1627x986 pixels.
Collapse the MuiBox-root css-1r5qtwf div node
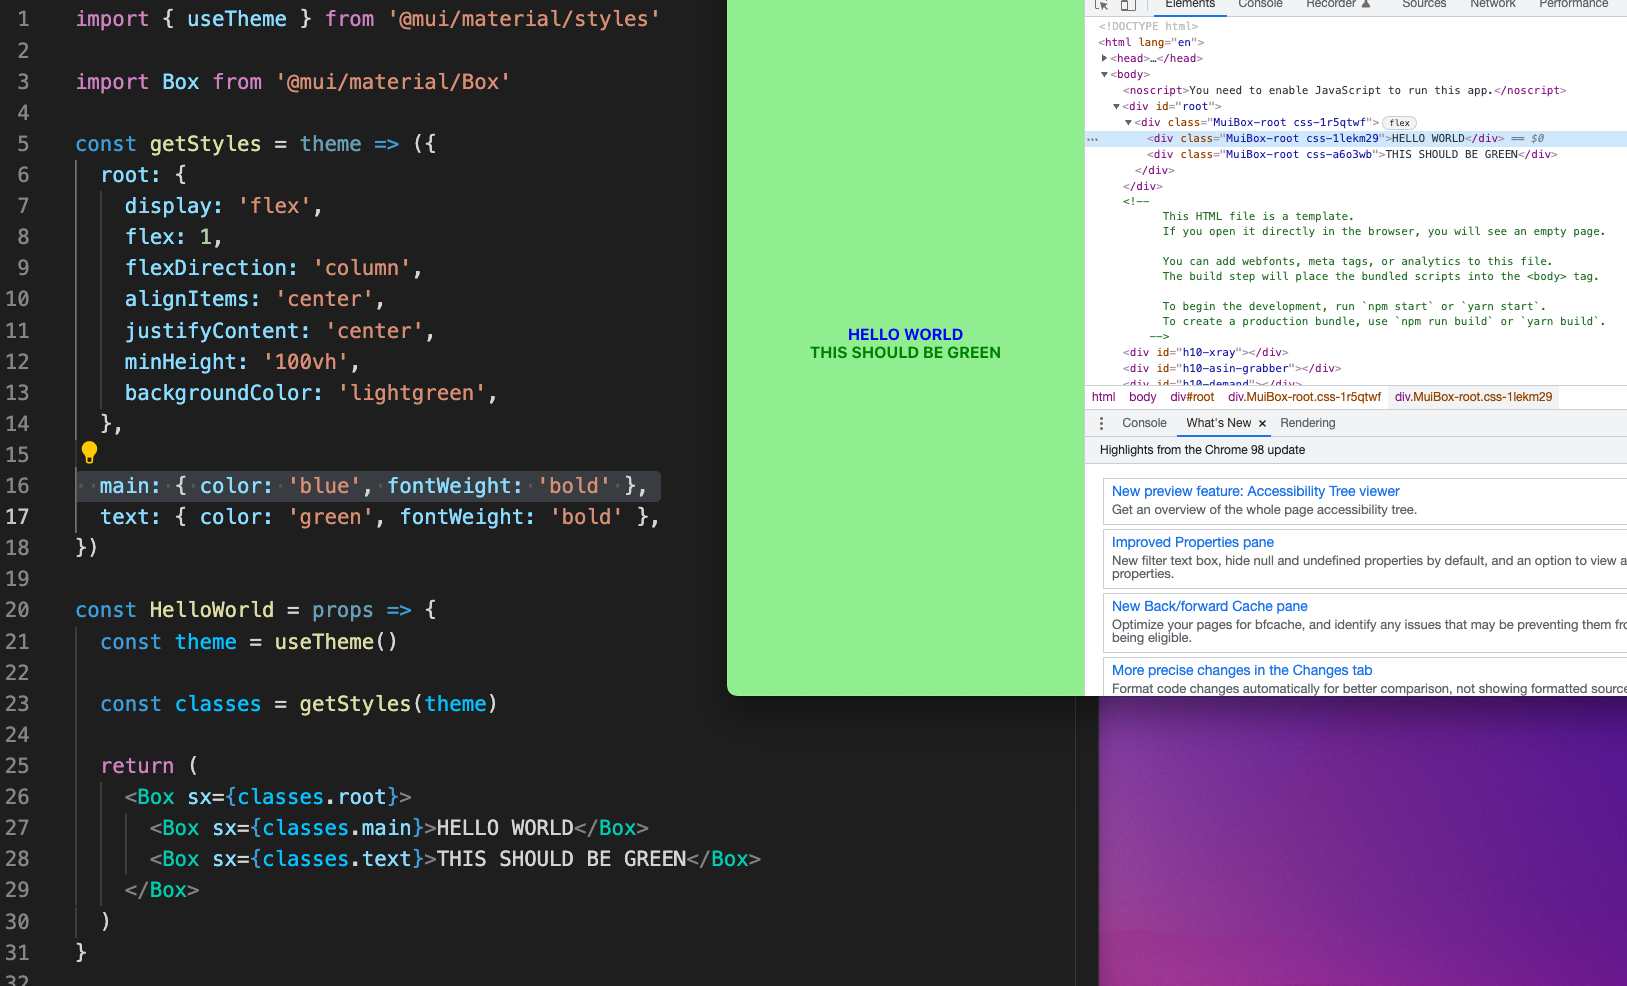click(x=1128, y=122)
